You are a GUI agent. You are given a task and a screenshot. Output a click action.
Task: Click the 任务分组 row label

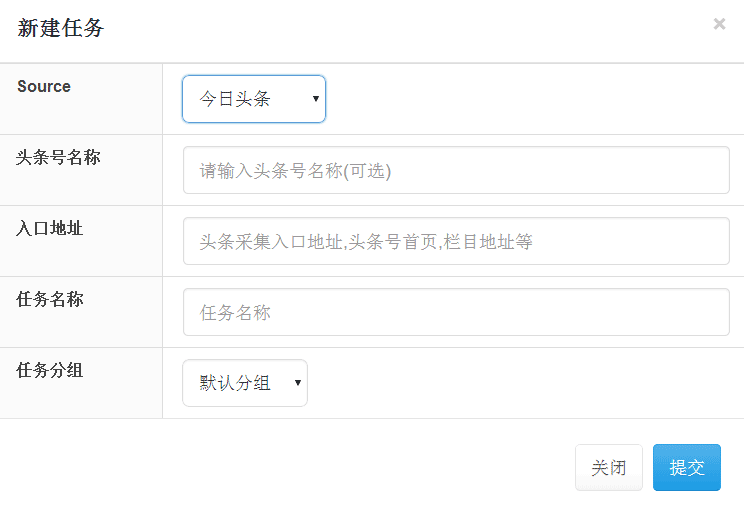pos(50,370)
